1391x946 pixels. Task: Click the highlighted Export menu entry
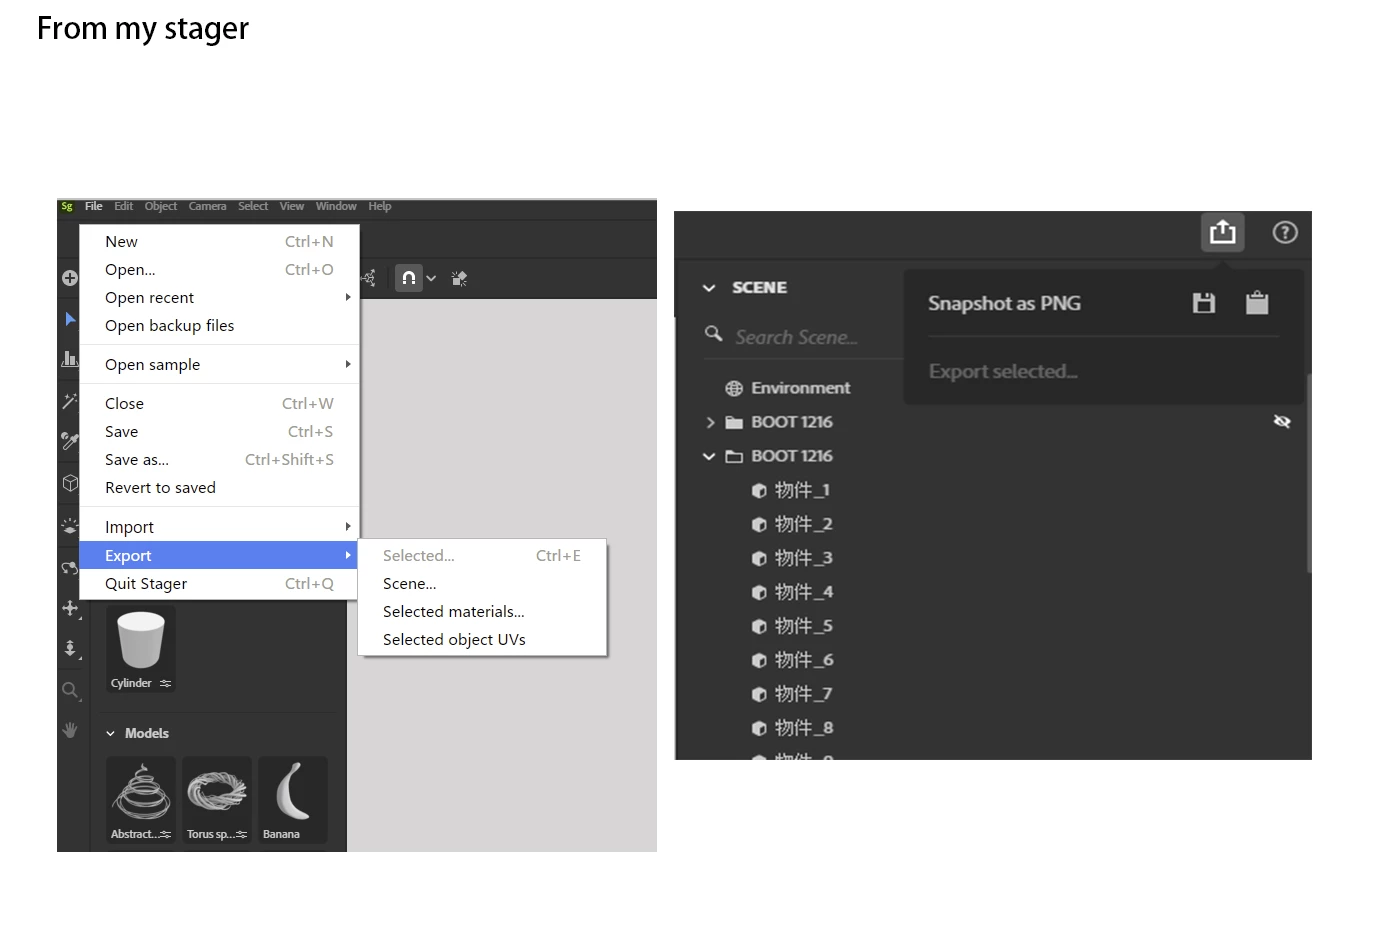[x=219, y=556]
